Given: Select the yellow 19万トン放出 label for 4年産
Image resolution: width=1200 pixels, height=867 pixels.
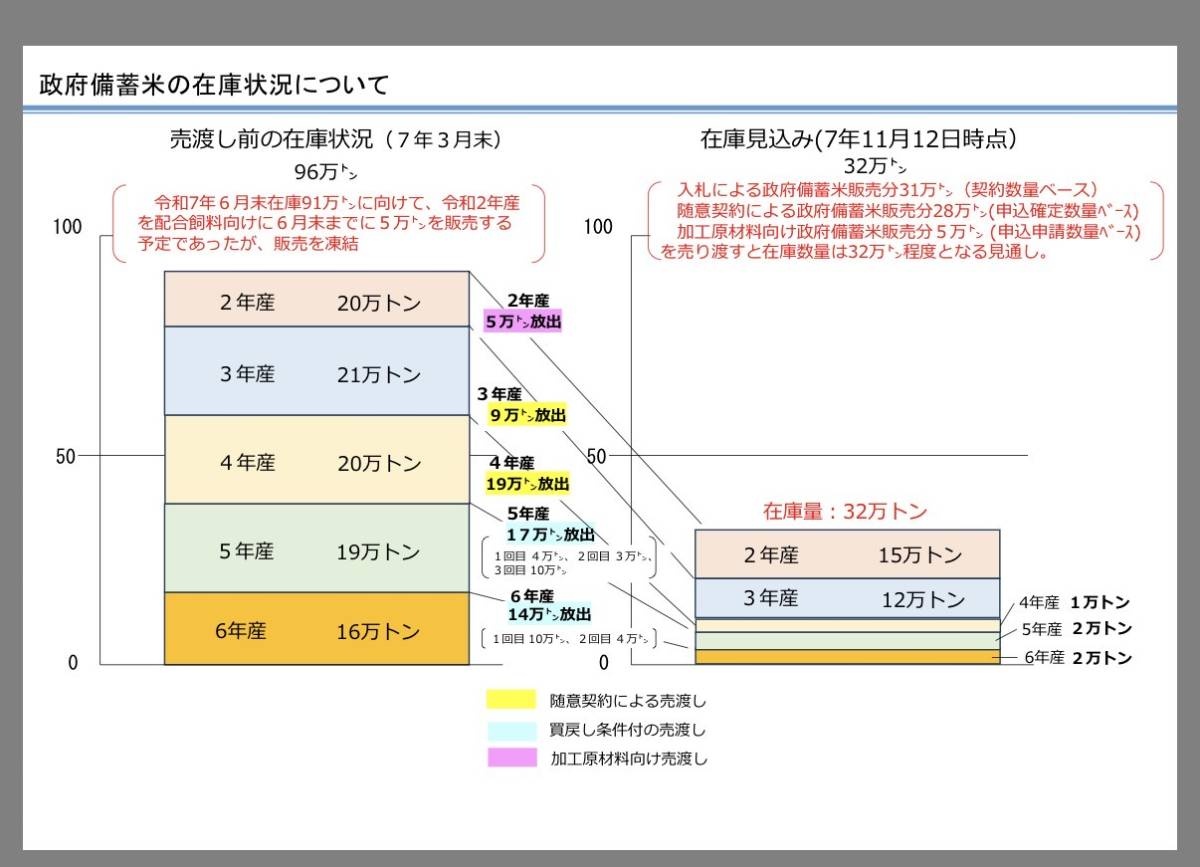Looking at the screenshot, I should click(527, 484).
